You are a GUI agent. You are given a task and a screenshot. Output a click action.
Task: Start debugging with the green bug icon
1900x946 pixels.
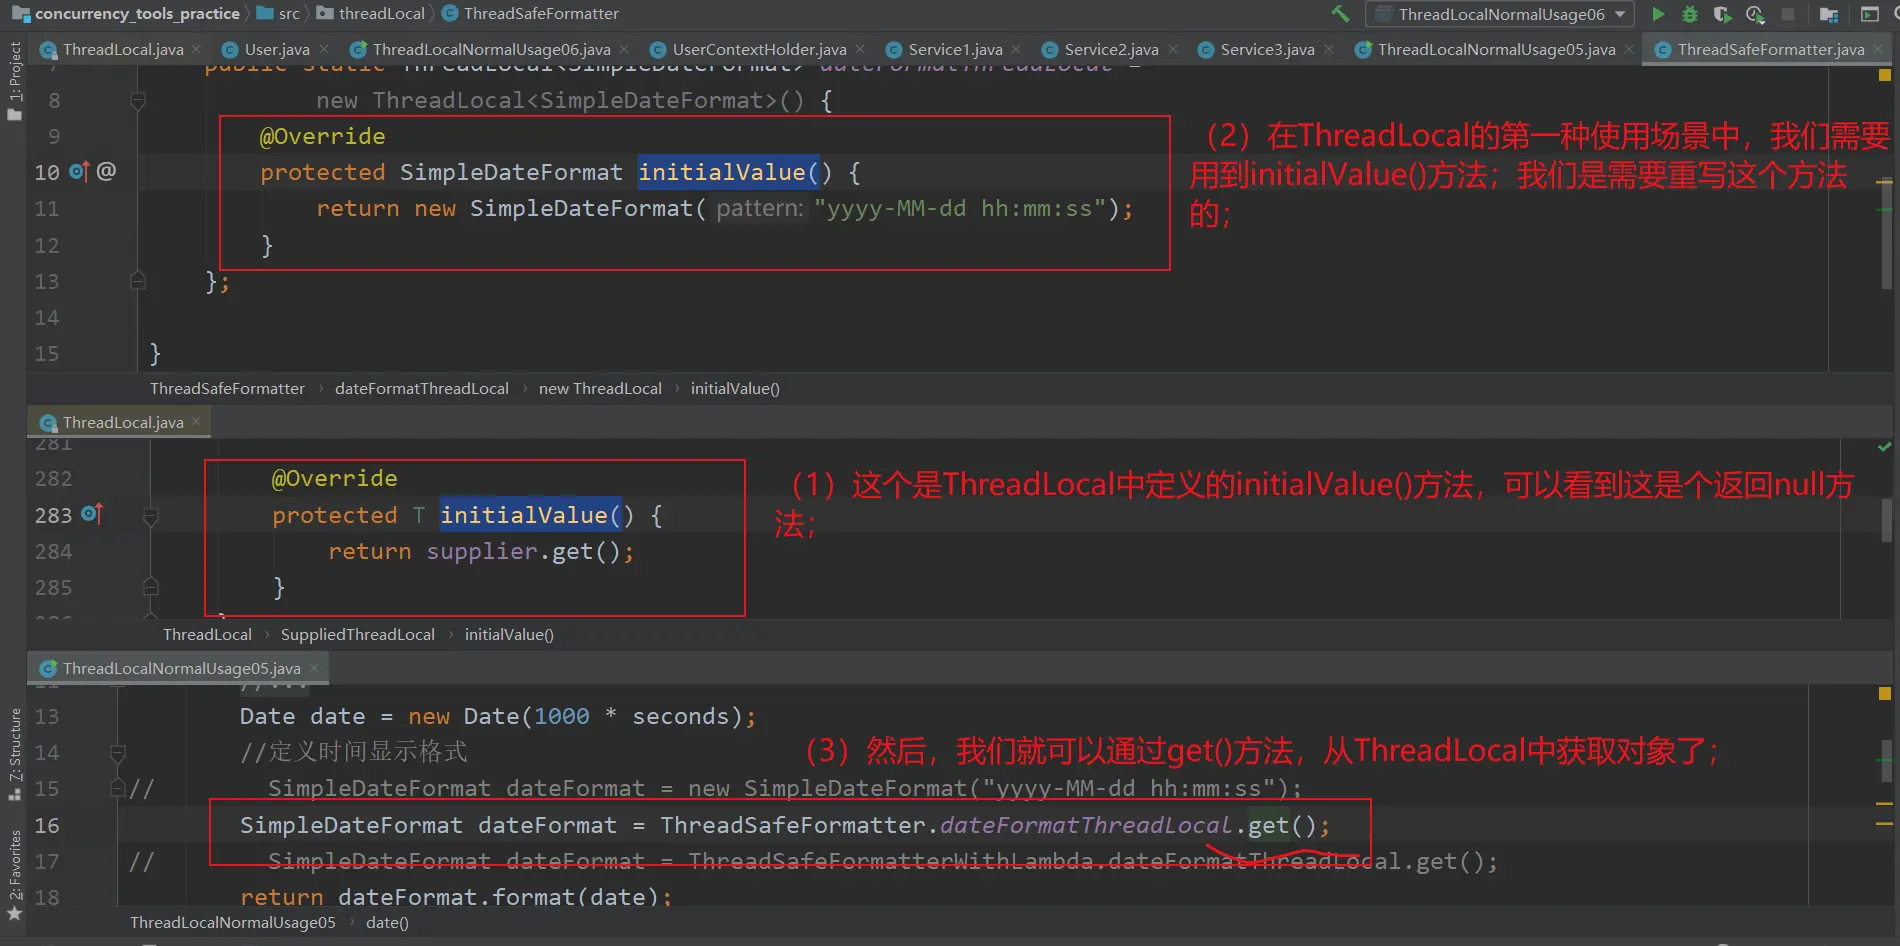[1690, 14]
